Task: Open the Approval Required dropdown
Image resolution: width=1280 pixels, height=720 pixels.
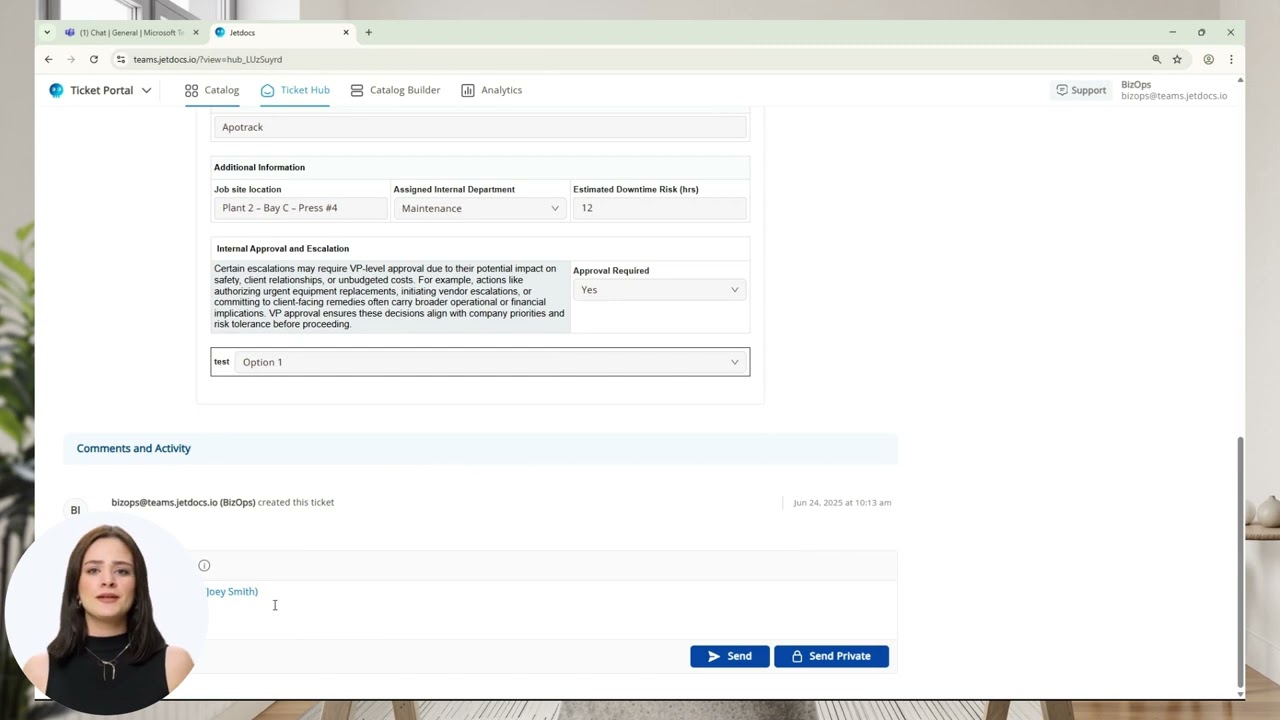Action: [x=660, y=290]
